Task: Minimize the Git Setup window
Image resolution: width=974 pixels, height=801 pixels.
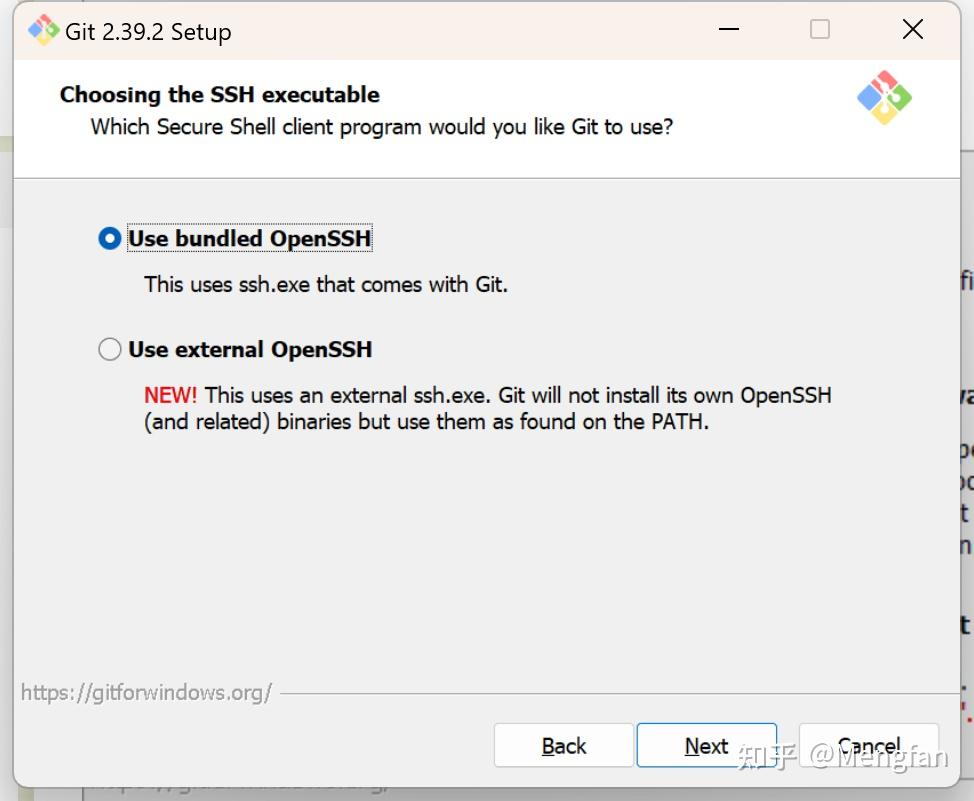Action: [729, 30]
